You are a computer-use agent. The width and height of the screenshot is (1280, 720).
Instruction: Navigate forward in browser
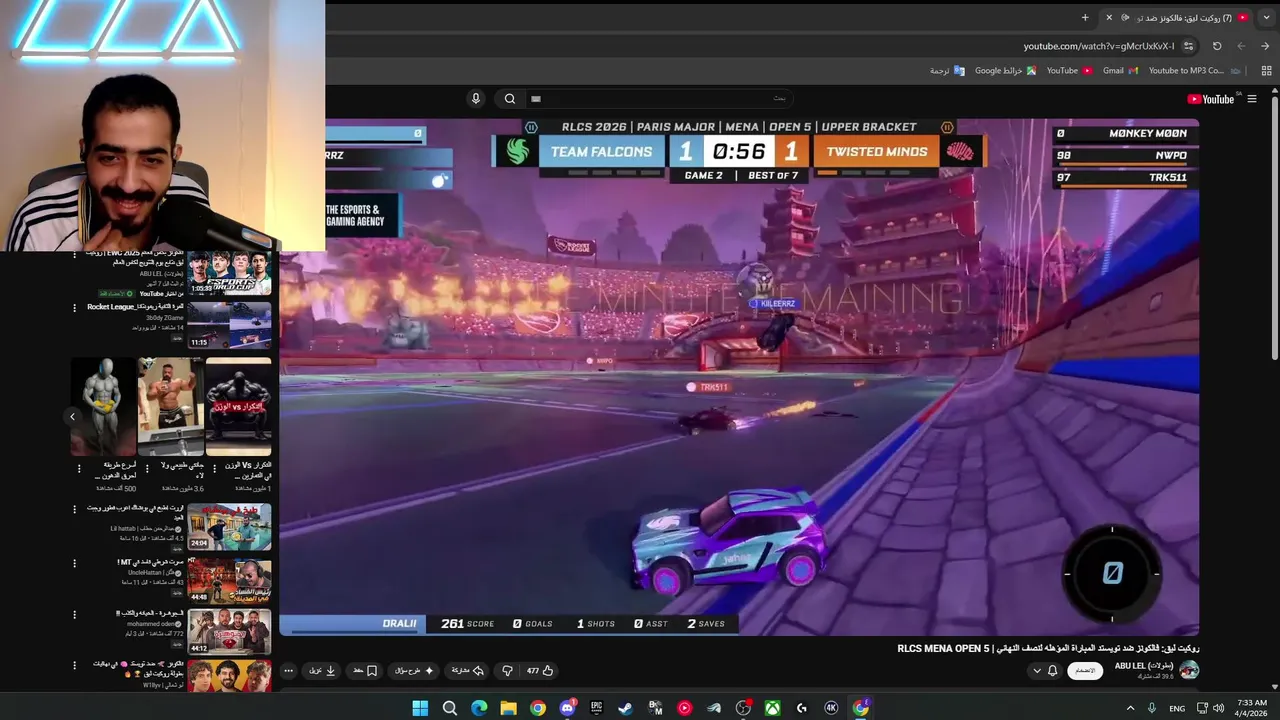[x=1241, y=46]
